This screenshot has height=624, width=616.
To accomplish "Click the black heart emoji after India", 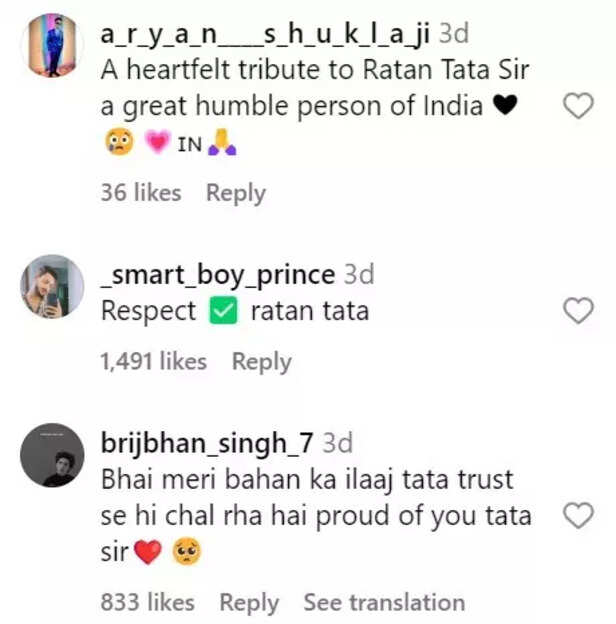I will click(x=505, y=105).
